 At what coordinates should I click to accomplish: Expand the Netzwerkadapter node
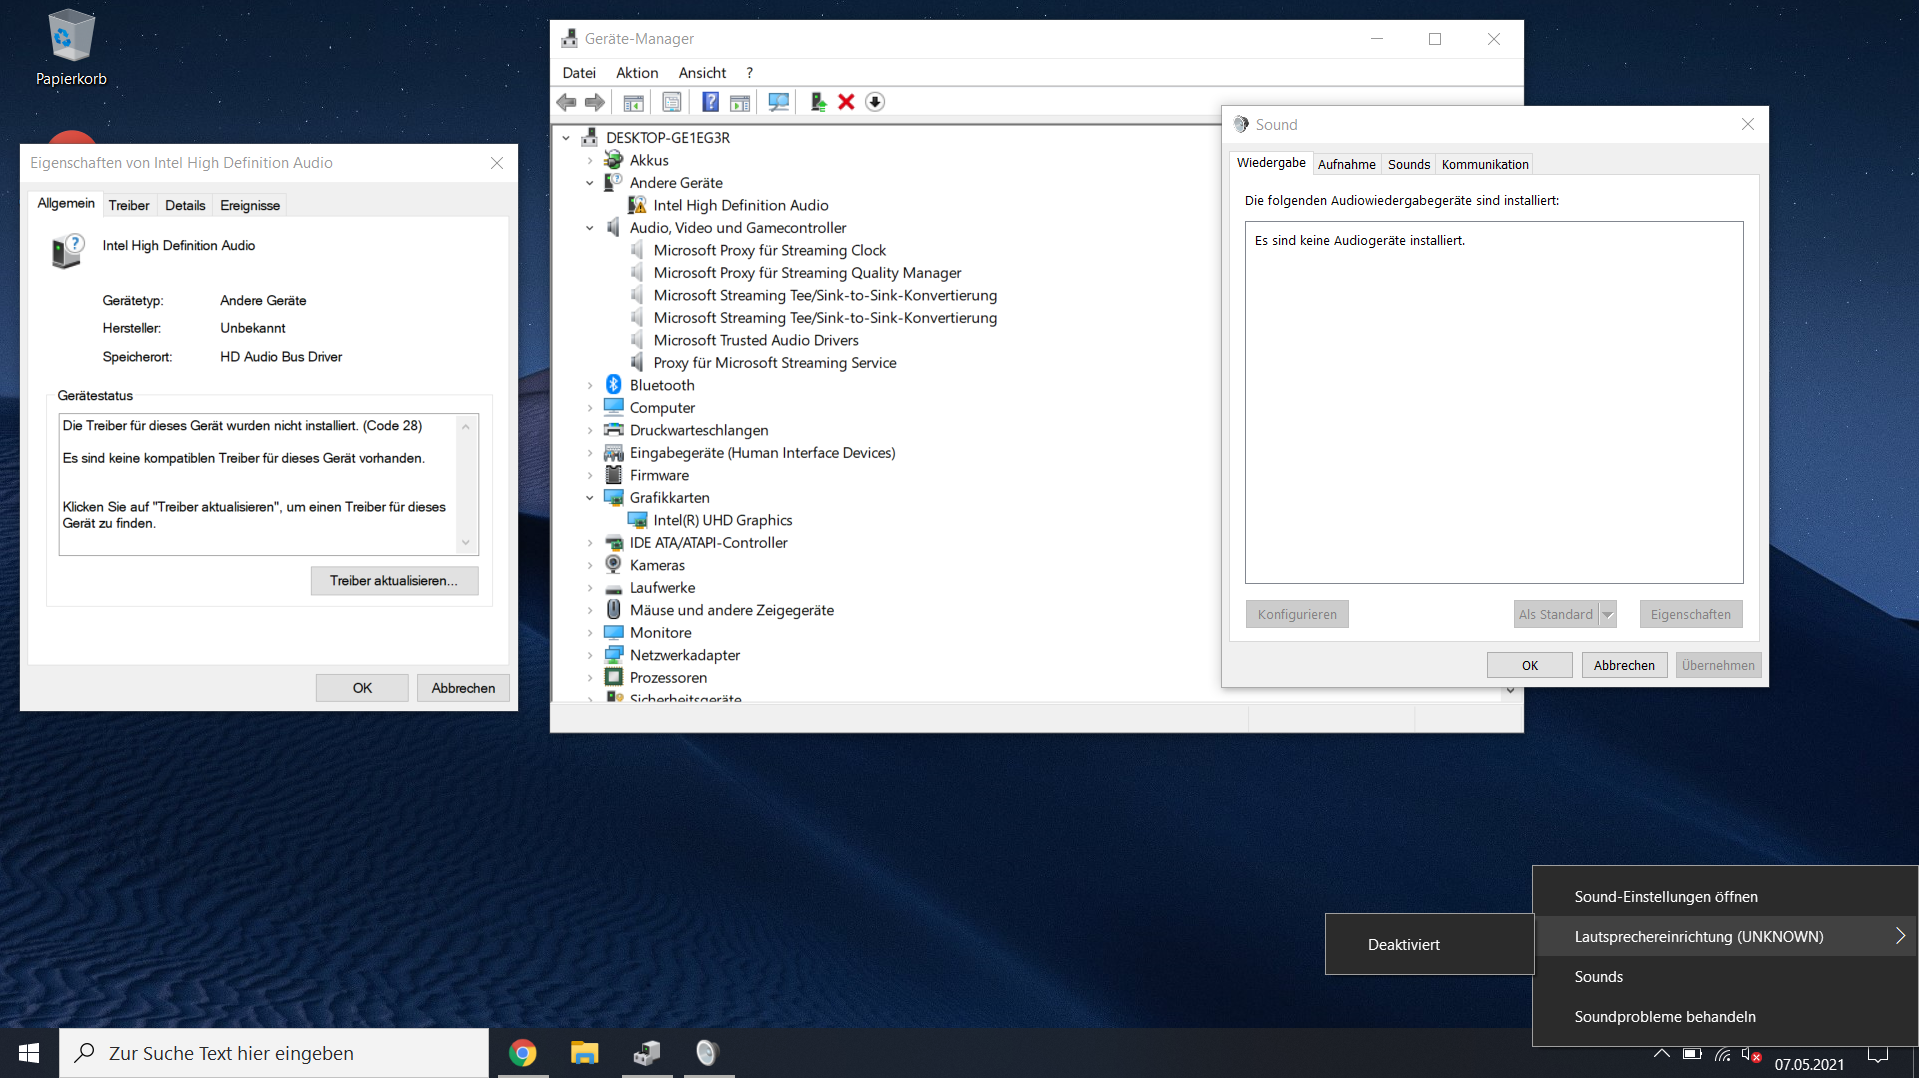coord(590,656)
